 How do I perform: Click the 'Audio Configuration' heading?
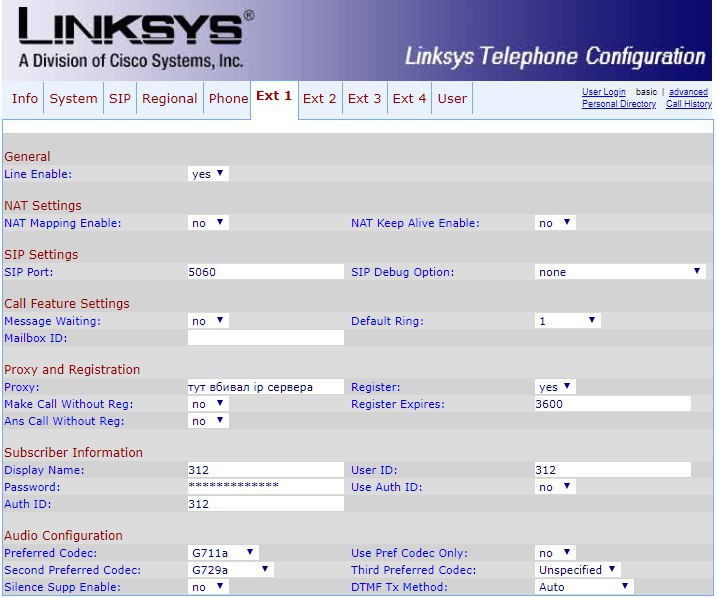(x=63, y=535)
